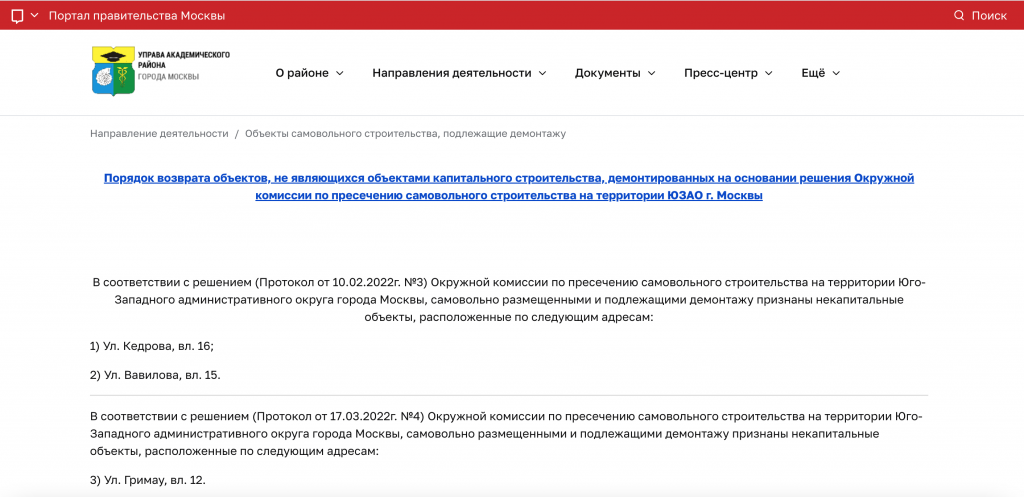
Task: Click the chevron next to Пресс-центр
Action: (x=769, y=73)
